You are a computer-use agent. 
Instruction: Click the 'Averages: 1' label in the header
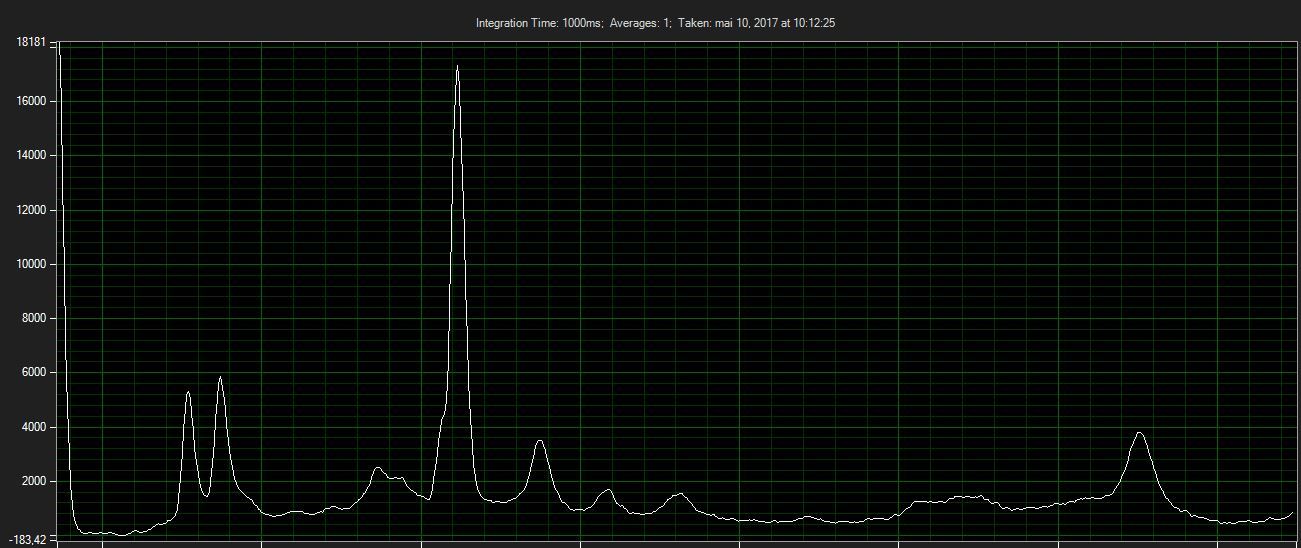(640, 23)
